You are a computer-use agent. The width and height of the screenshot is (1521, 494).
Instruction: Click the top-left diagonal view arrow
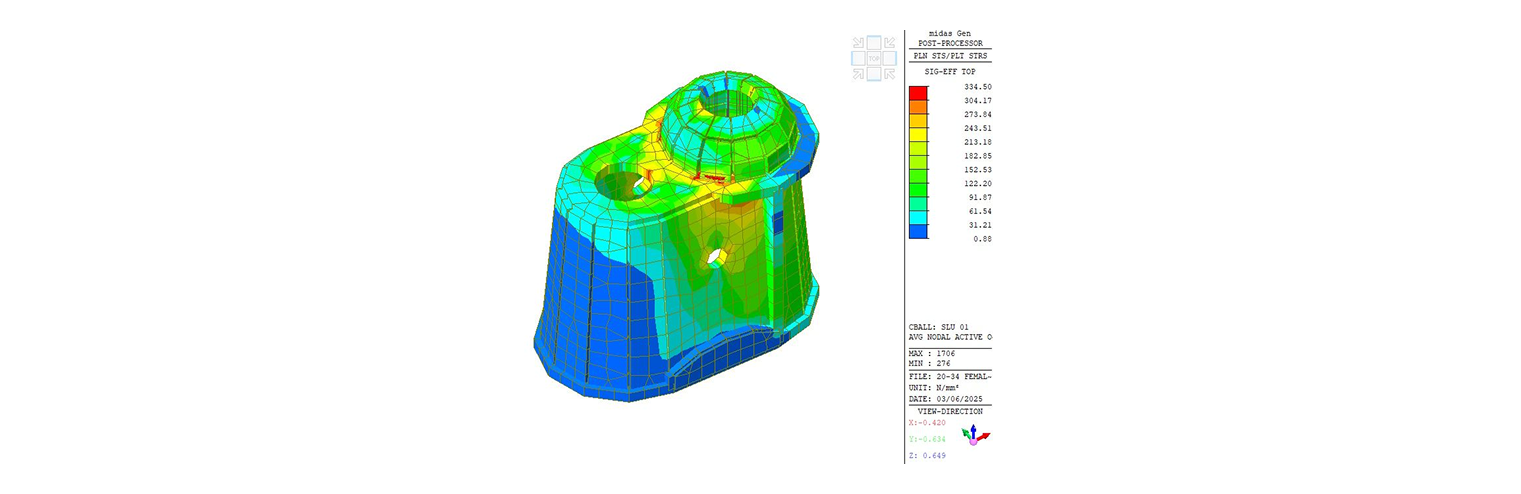[x=858, y=43]
